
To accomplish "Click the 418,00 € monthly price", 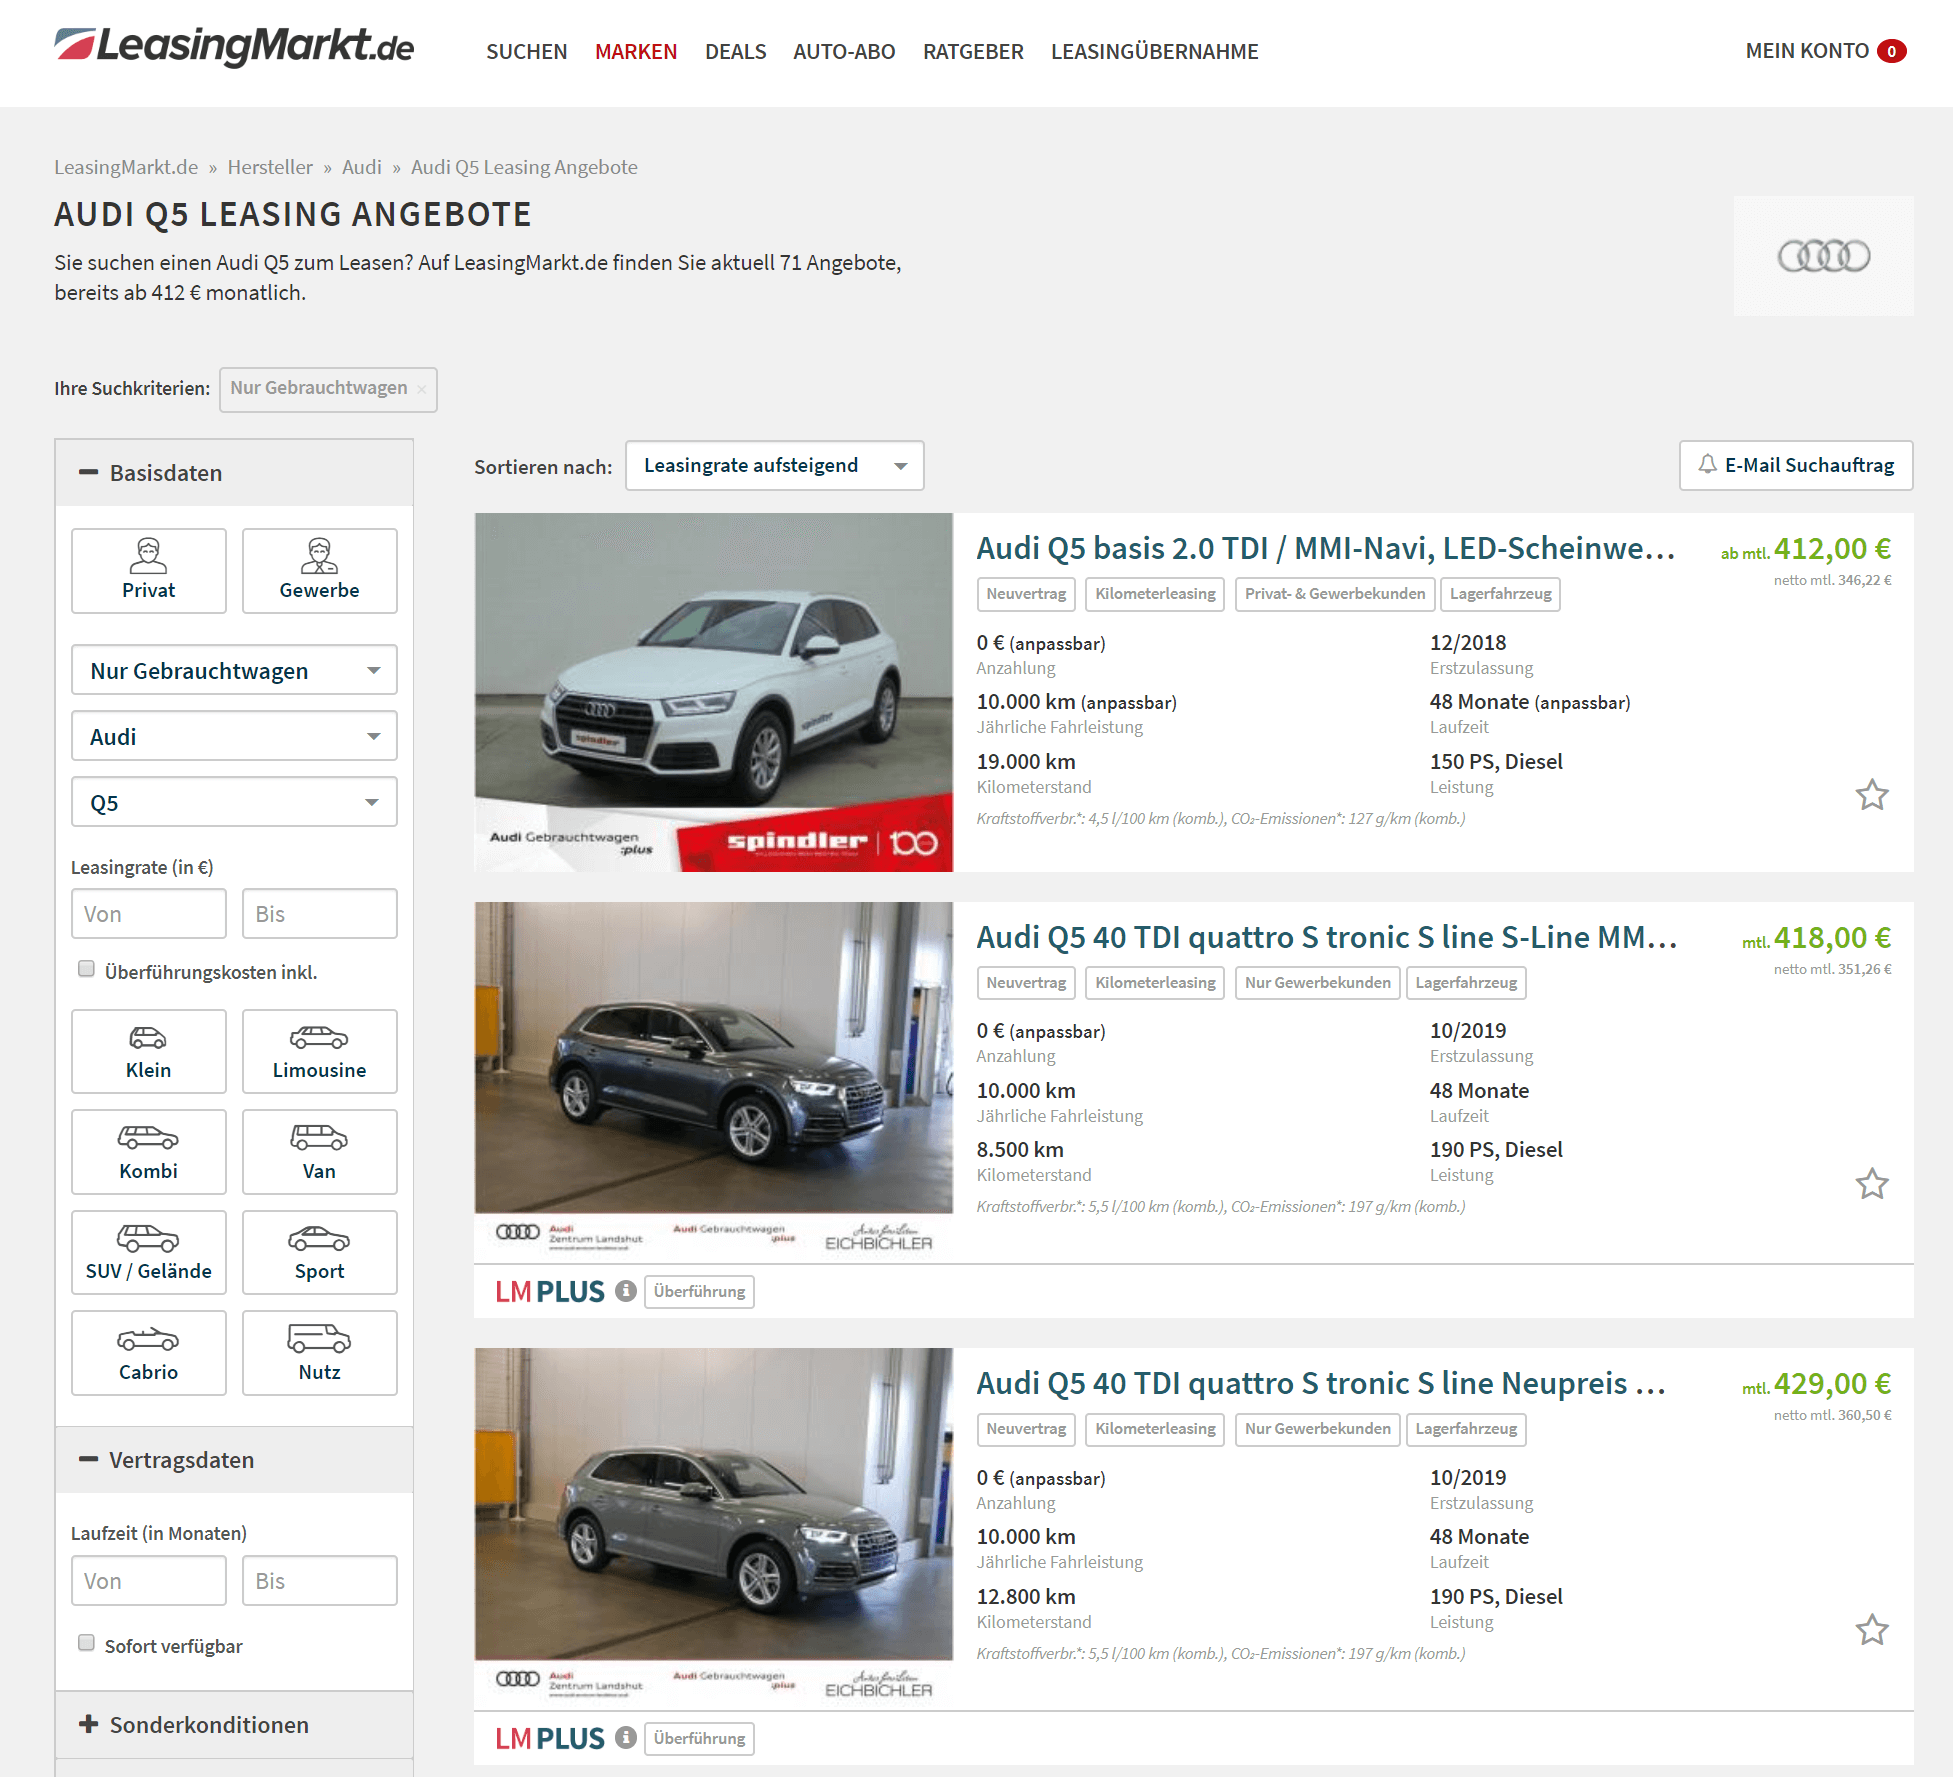I will point(1832,938).
